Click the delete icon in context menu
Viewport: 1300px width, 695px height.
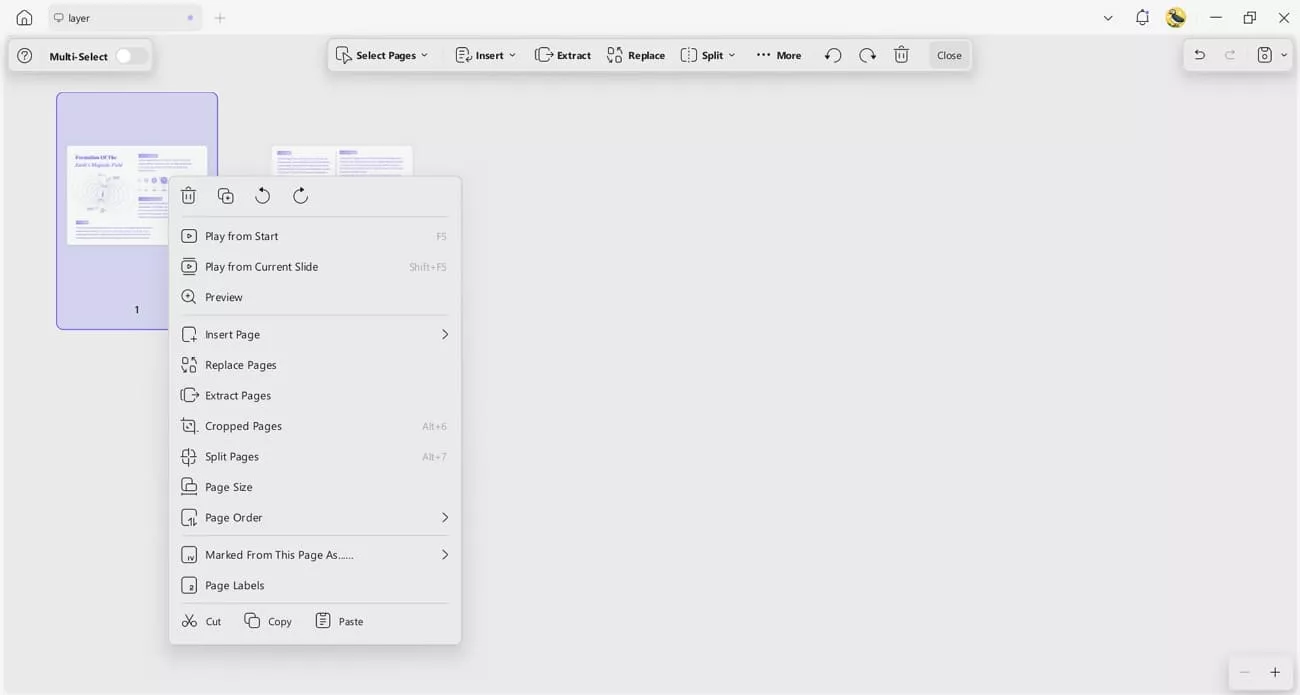pyautogui.click(x=188, y=196)
